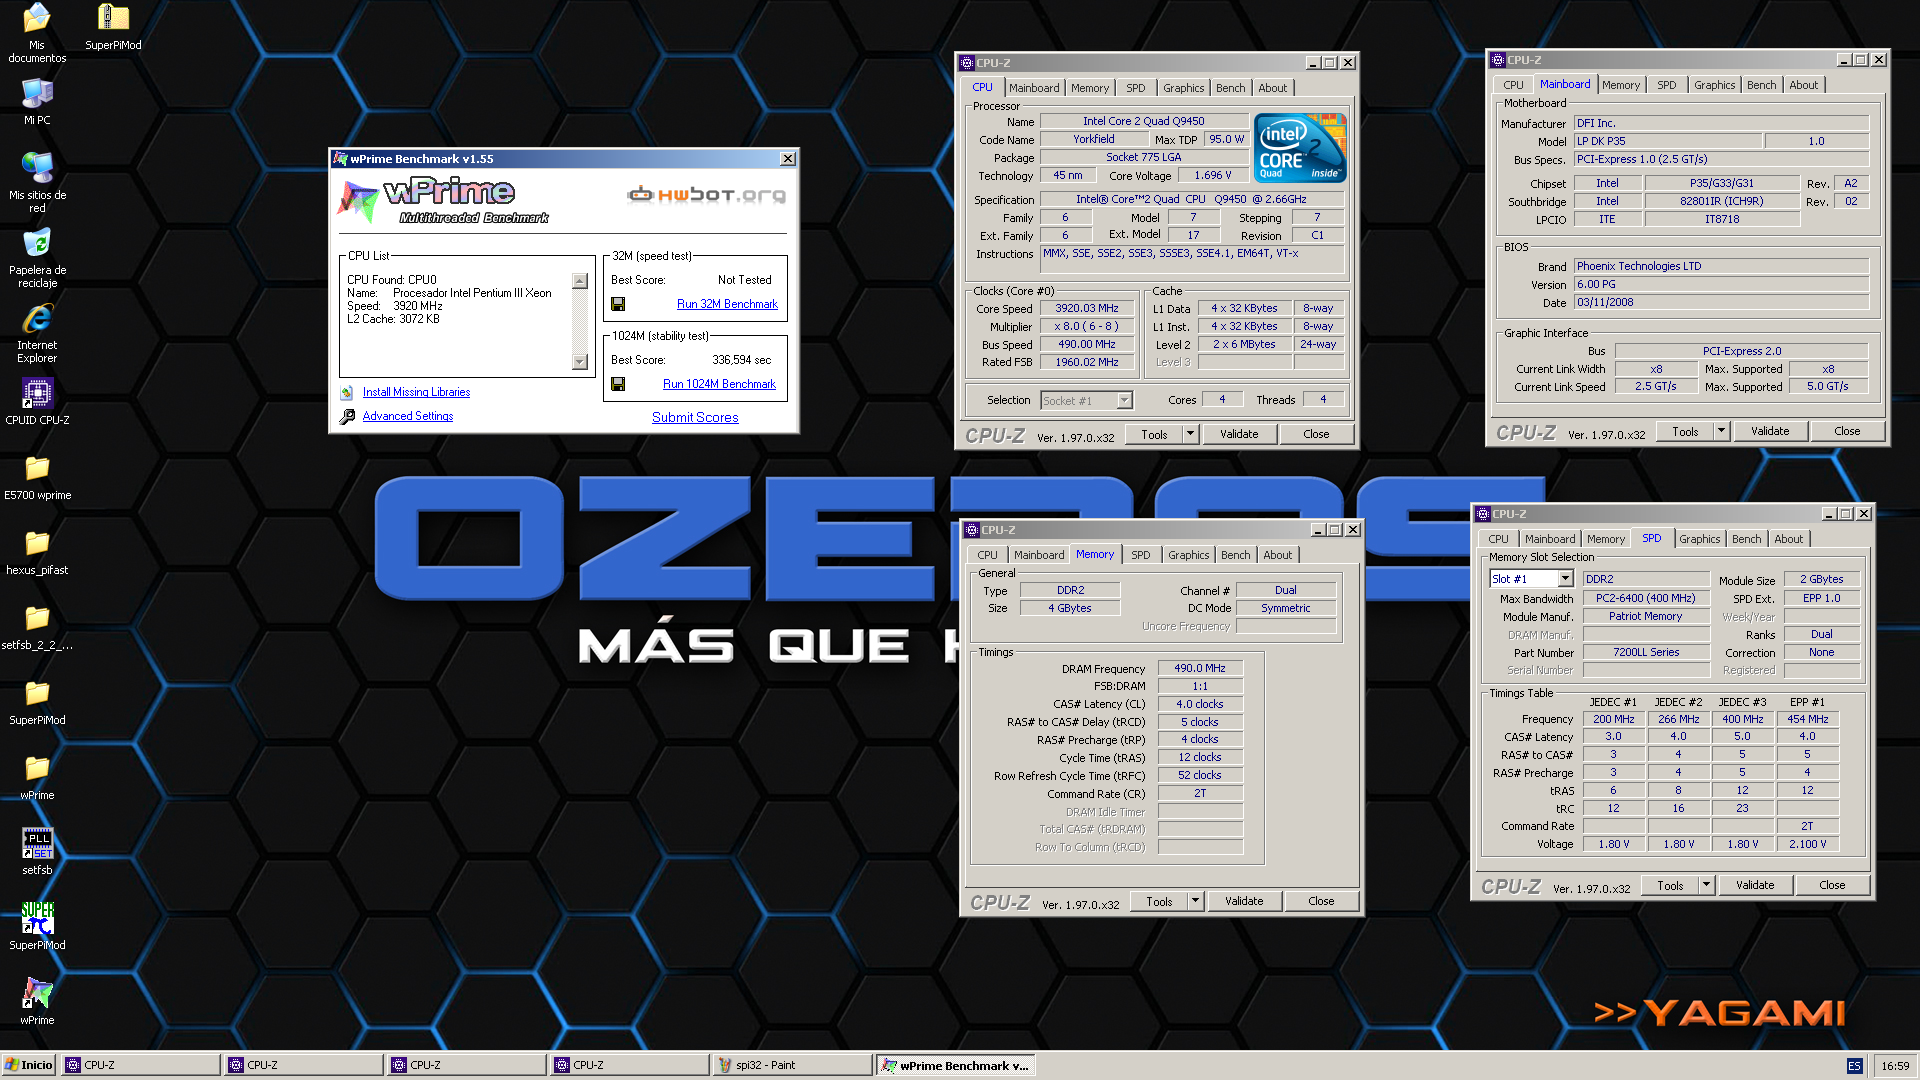Expand Tools dropdown arrow in CPU tab window
Viewport: 1920px width, 1080px height.
coord(1190,434)
